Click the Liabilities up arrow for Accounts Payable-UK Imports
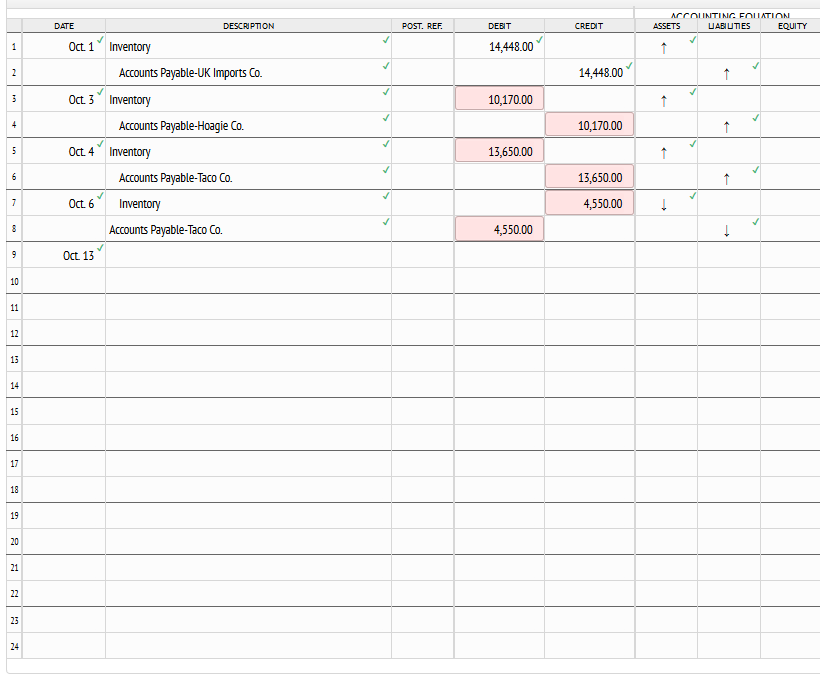The height and width of the screenshot is (676, 820). [x=726, y=73]
